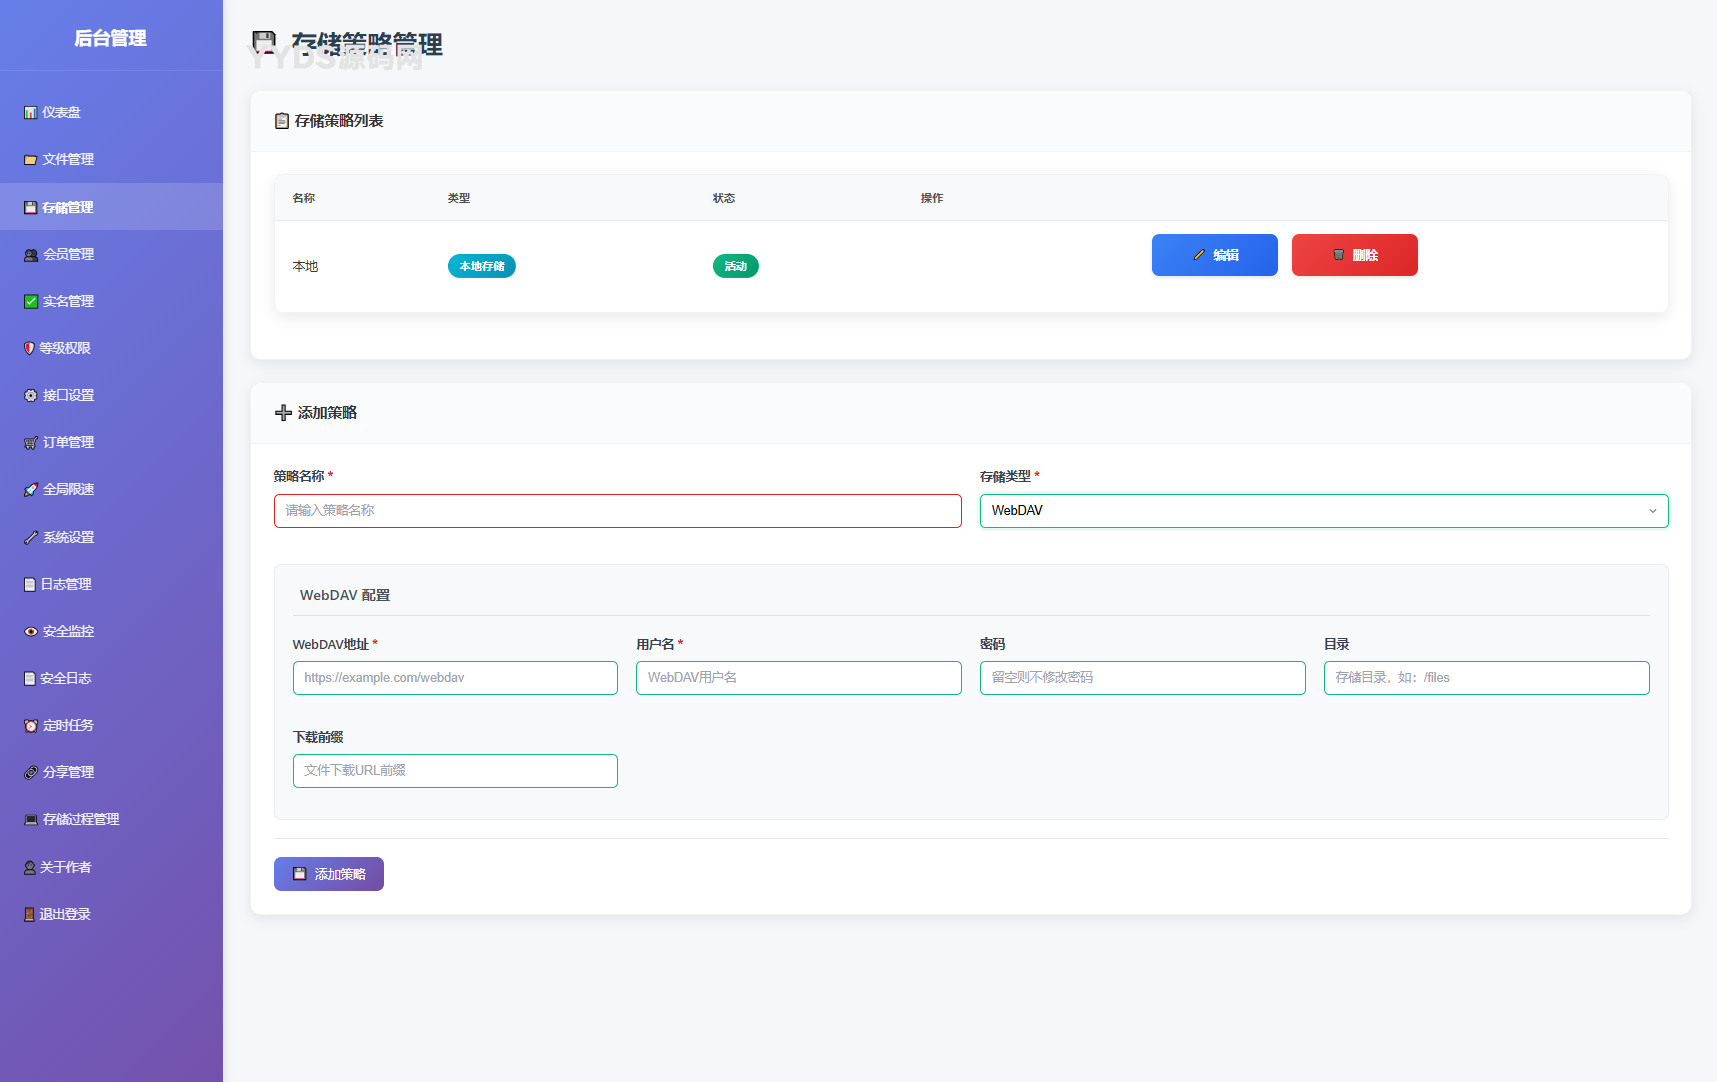Click the folder icon for 文件管理
This screenshot has height=1082, width=1717.
tap(30, 160)
